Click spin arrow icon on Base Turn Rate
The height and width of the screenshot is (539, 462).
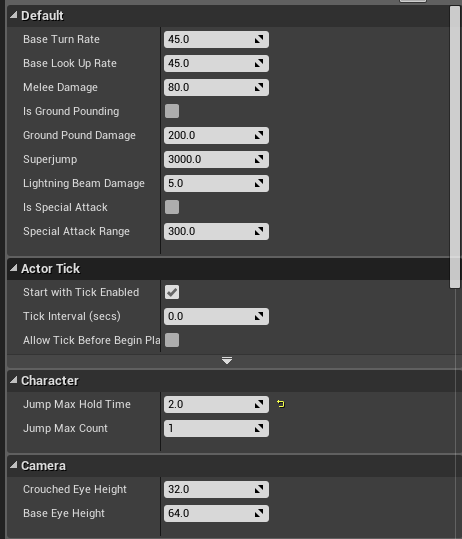coord(259,39)
